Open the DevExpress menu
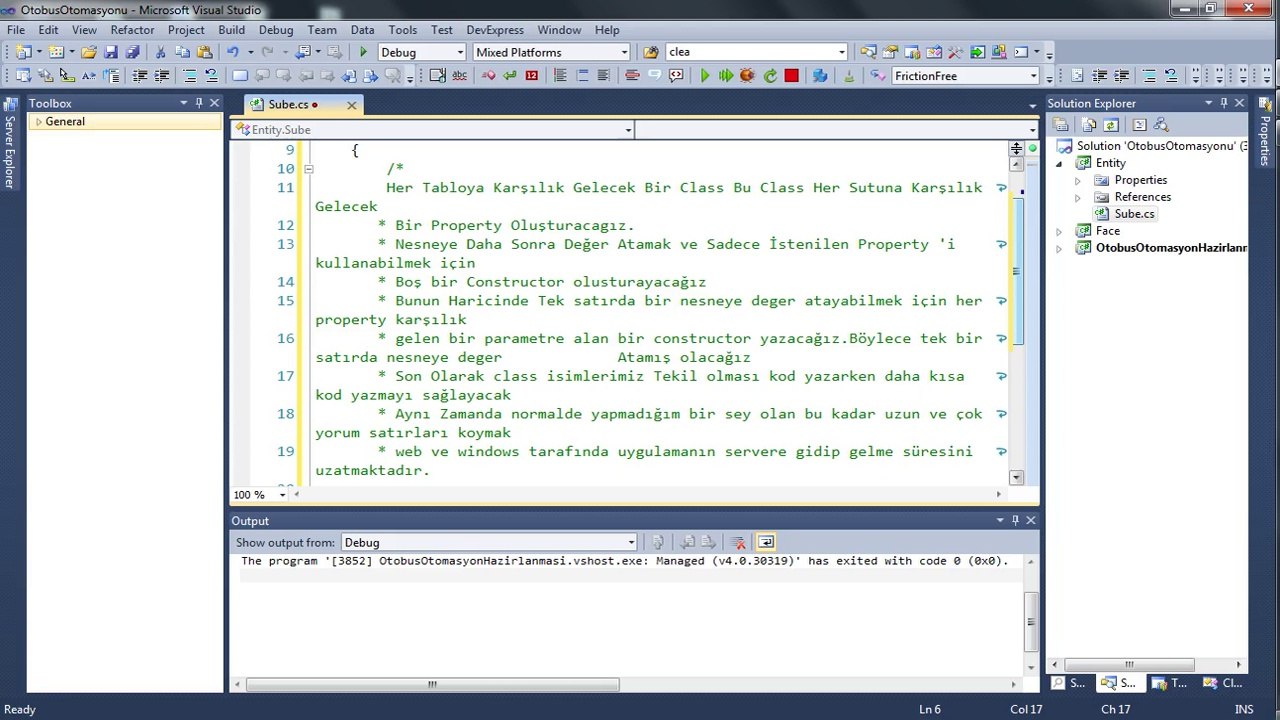The image size is (1280, 720). 495,30
